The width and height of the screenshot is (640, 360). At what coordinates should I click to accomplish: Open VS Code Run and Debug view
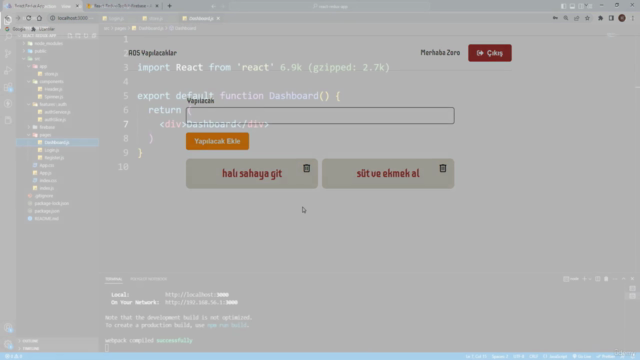(x=8, y=70)
